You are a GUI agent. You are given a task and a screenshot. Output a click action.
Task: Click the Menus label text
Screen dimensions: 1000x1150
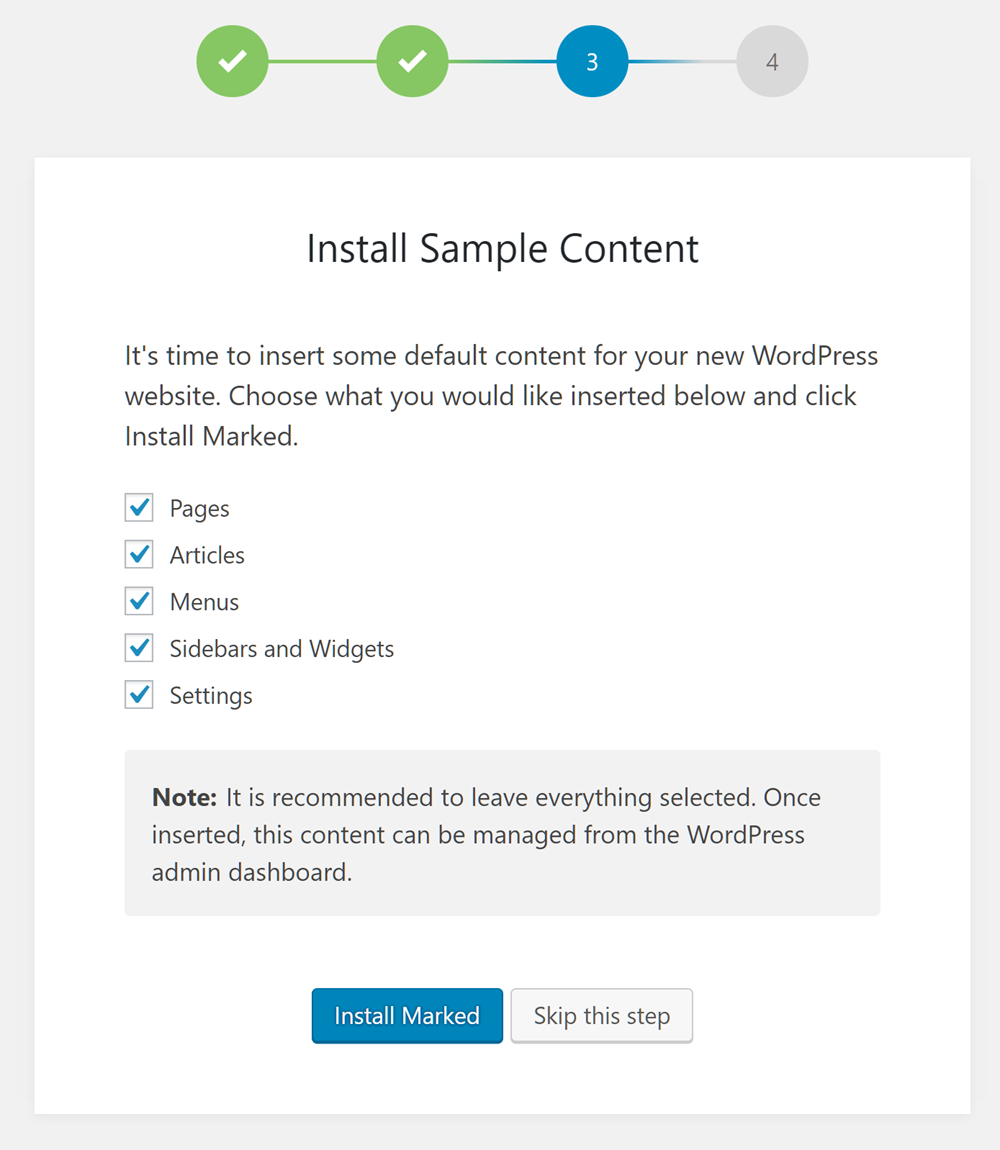coord(204,603)
